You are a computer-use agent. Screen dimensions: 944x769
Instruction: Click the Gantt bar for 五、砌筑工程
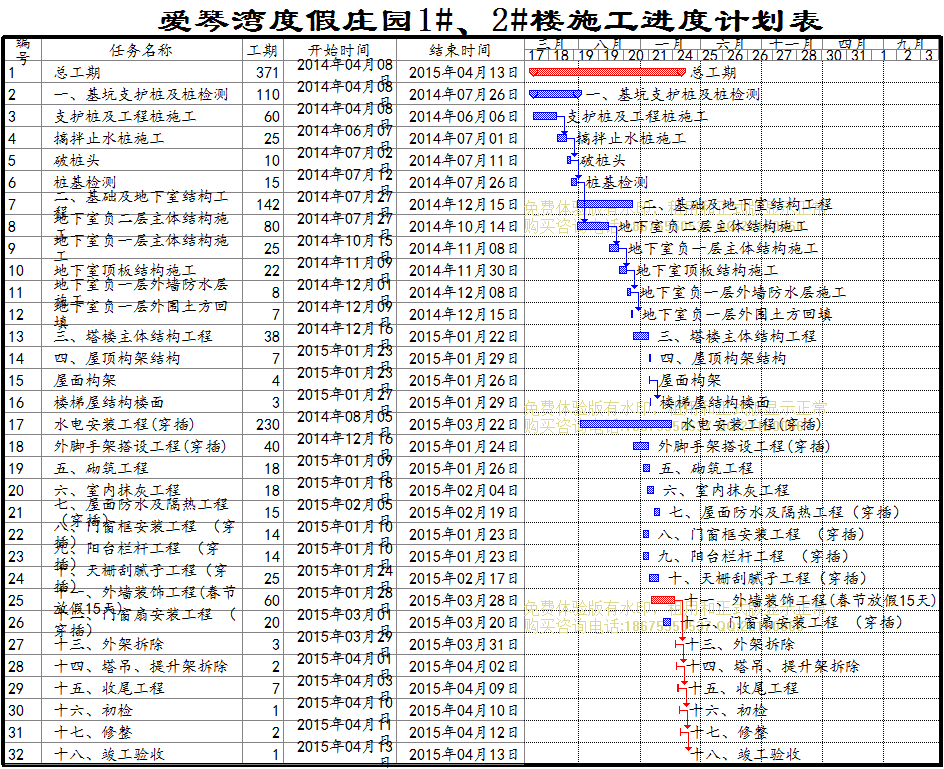click(x=647, y=468)
